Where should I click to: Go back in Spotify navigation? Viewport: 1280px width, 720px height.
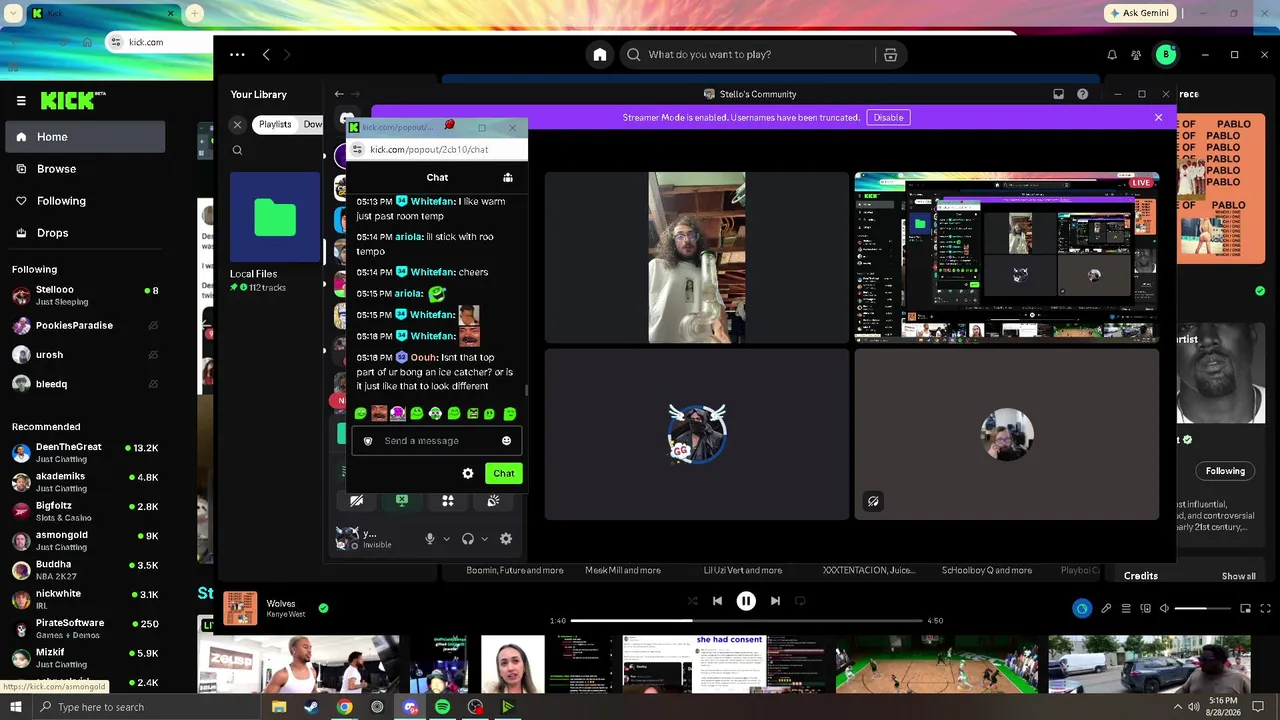[266, 55]
